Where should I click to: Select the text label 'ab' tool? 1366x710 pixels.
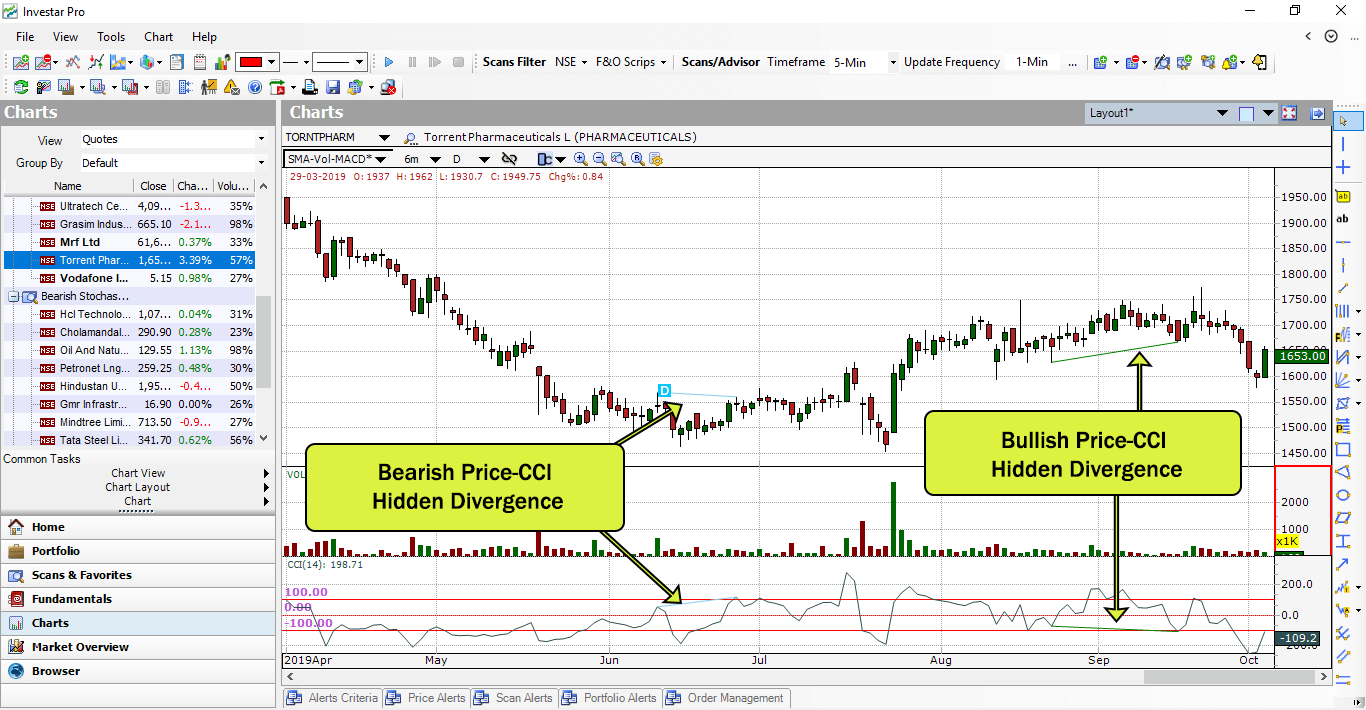pos(1343,218)
